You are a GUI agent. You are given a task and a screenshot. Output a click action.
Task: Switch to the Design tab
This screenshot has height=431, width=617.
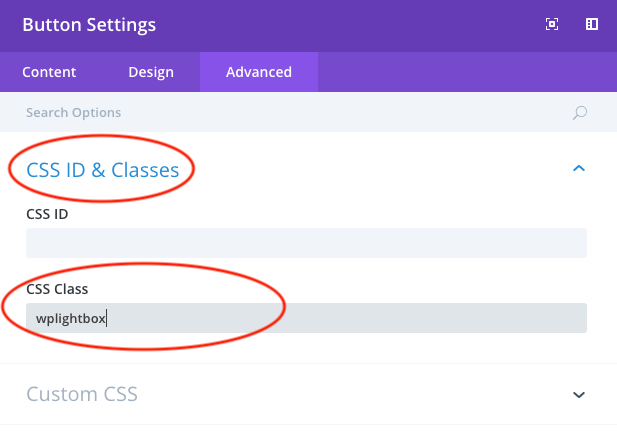tap(151, 72)
